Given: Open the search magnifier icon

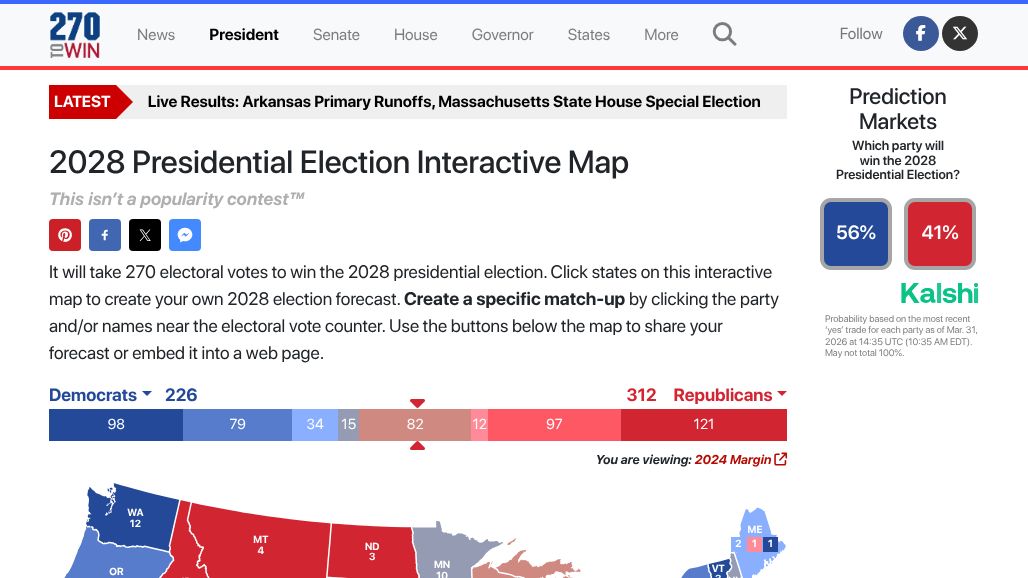Looking at the screenshot, I should [724, 34].
